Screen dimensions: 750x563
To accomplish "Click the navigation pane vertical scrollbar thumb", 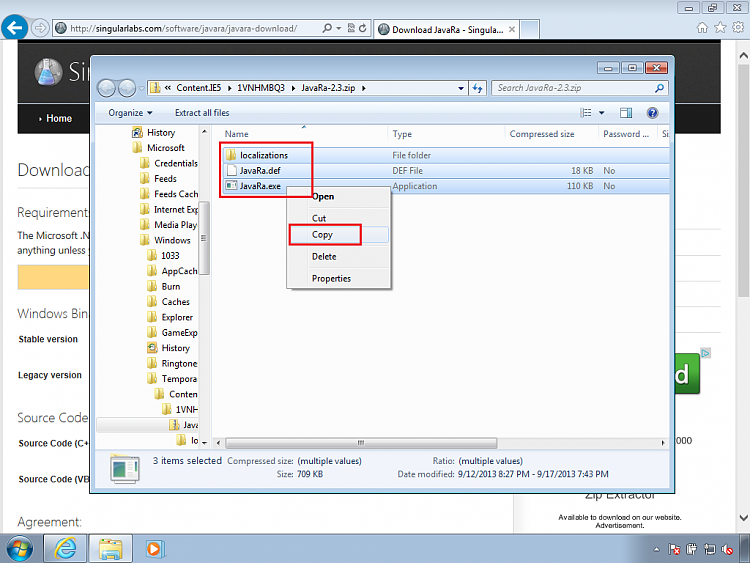I will 204,238.
